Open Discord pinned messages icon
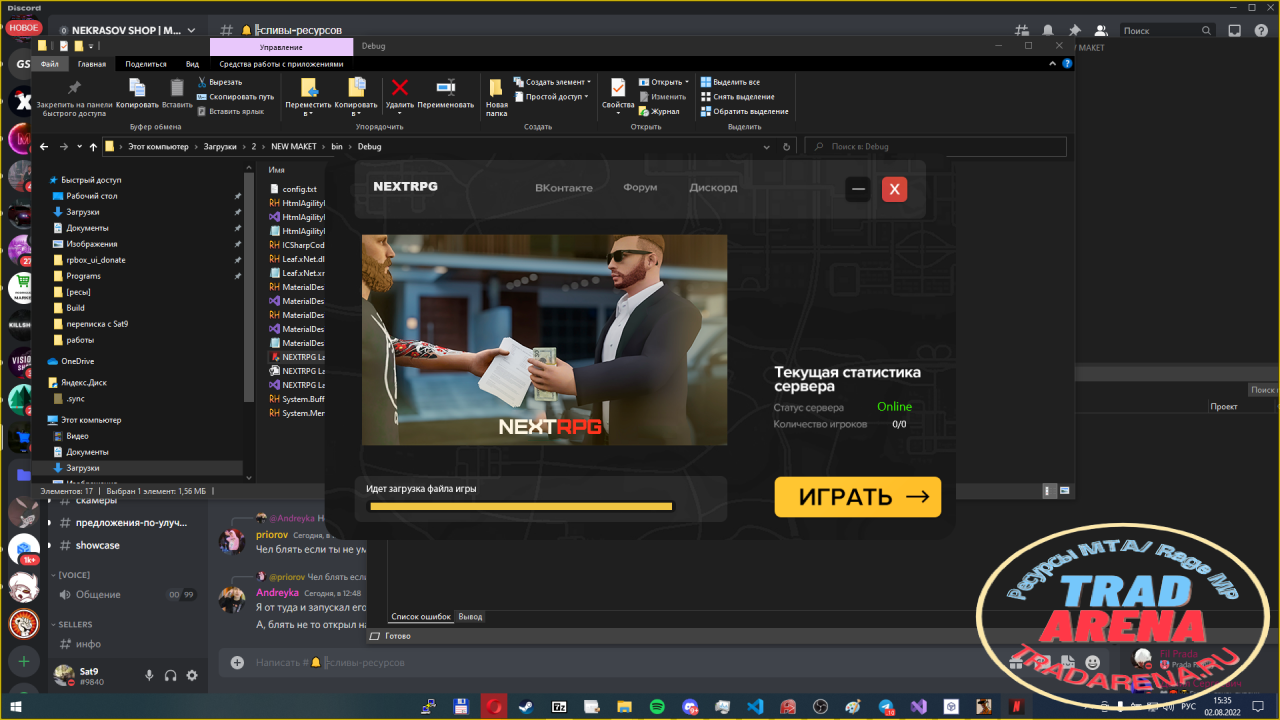 pyautogui.click(x=1074, y=31)
